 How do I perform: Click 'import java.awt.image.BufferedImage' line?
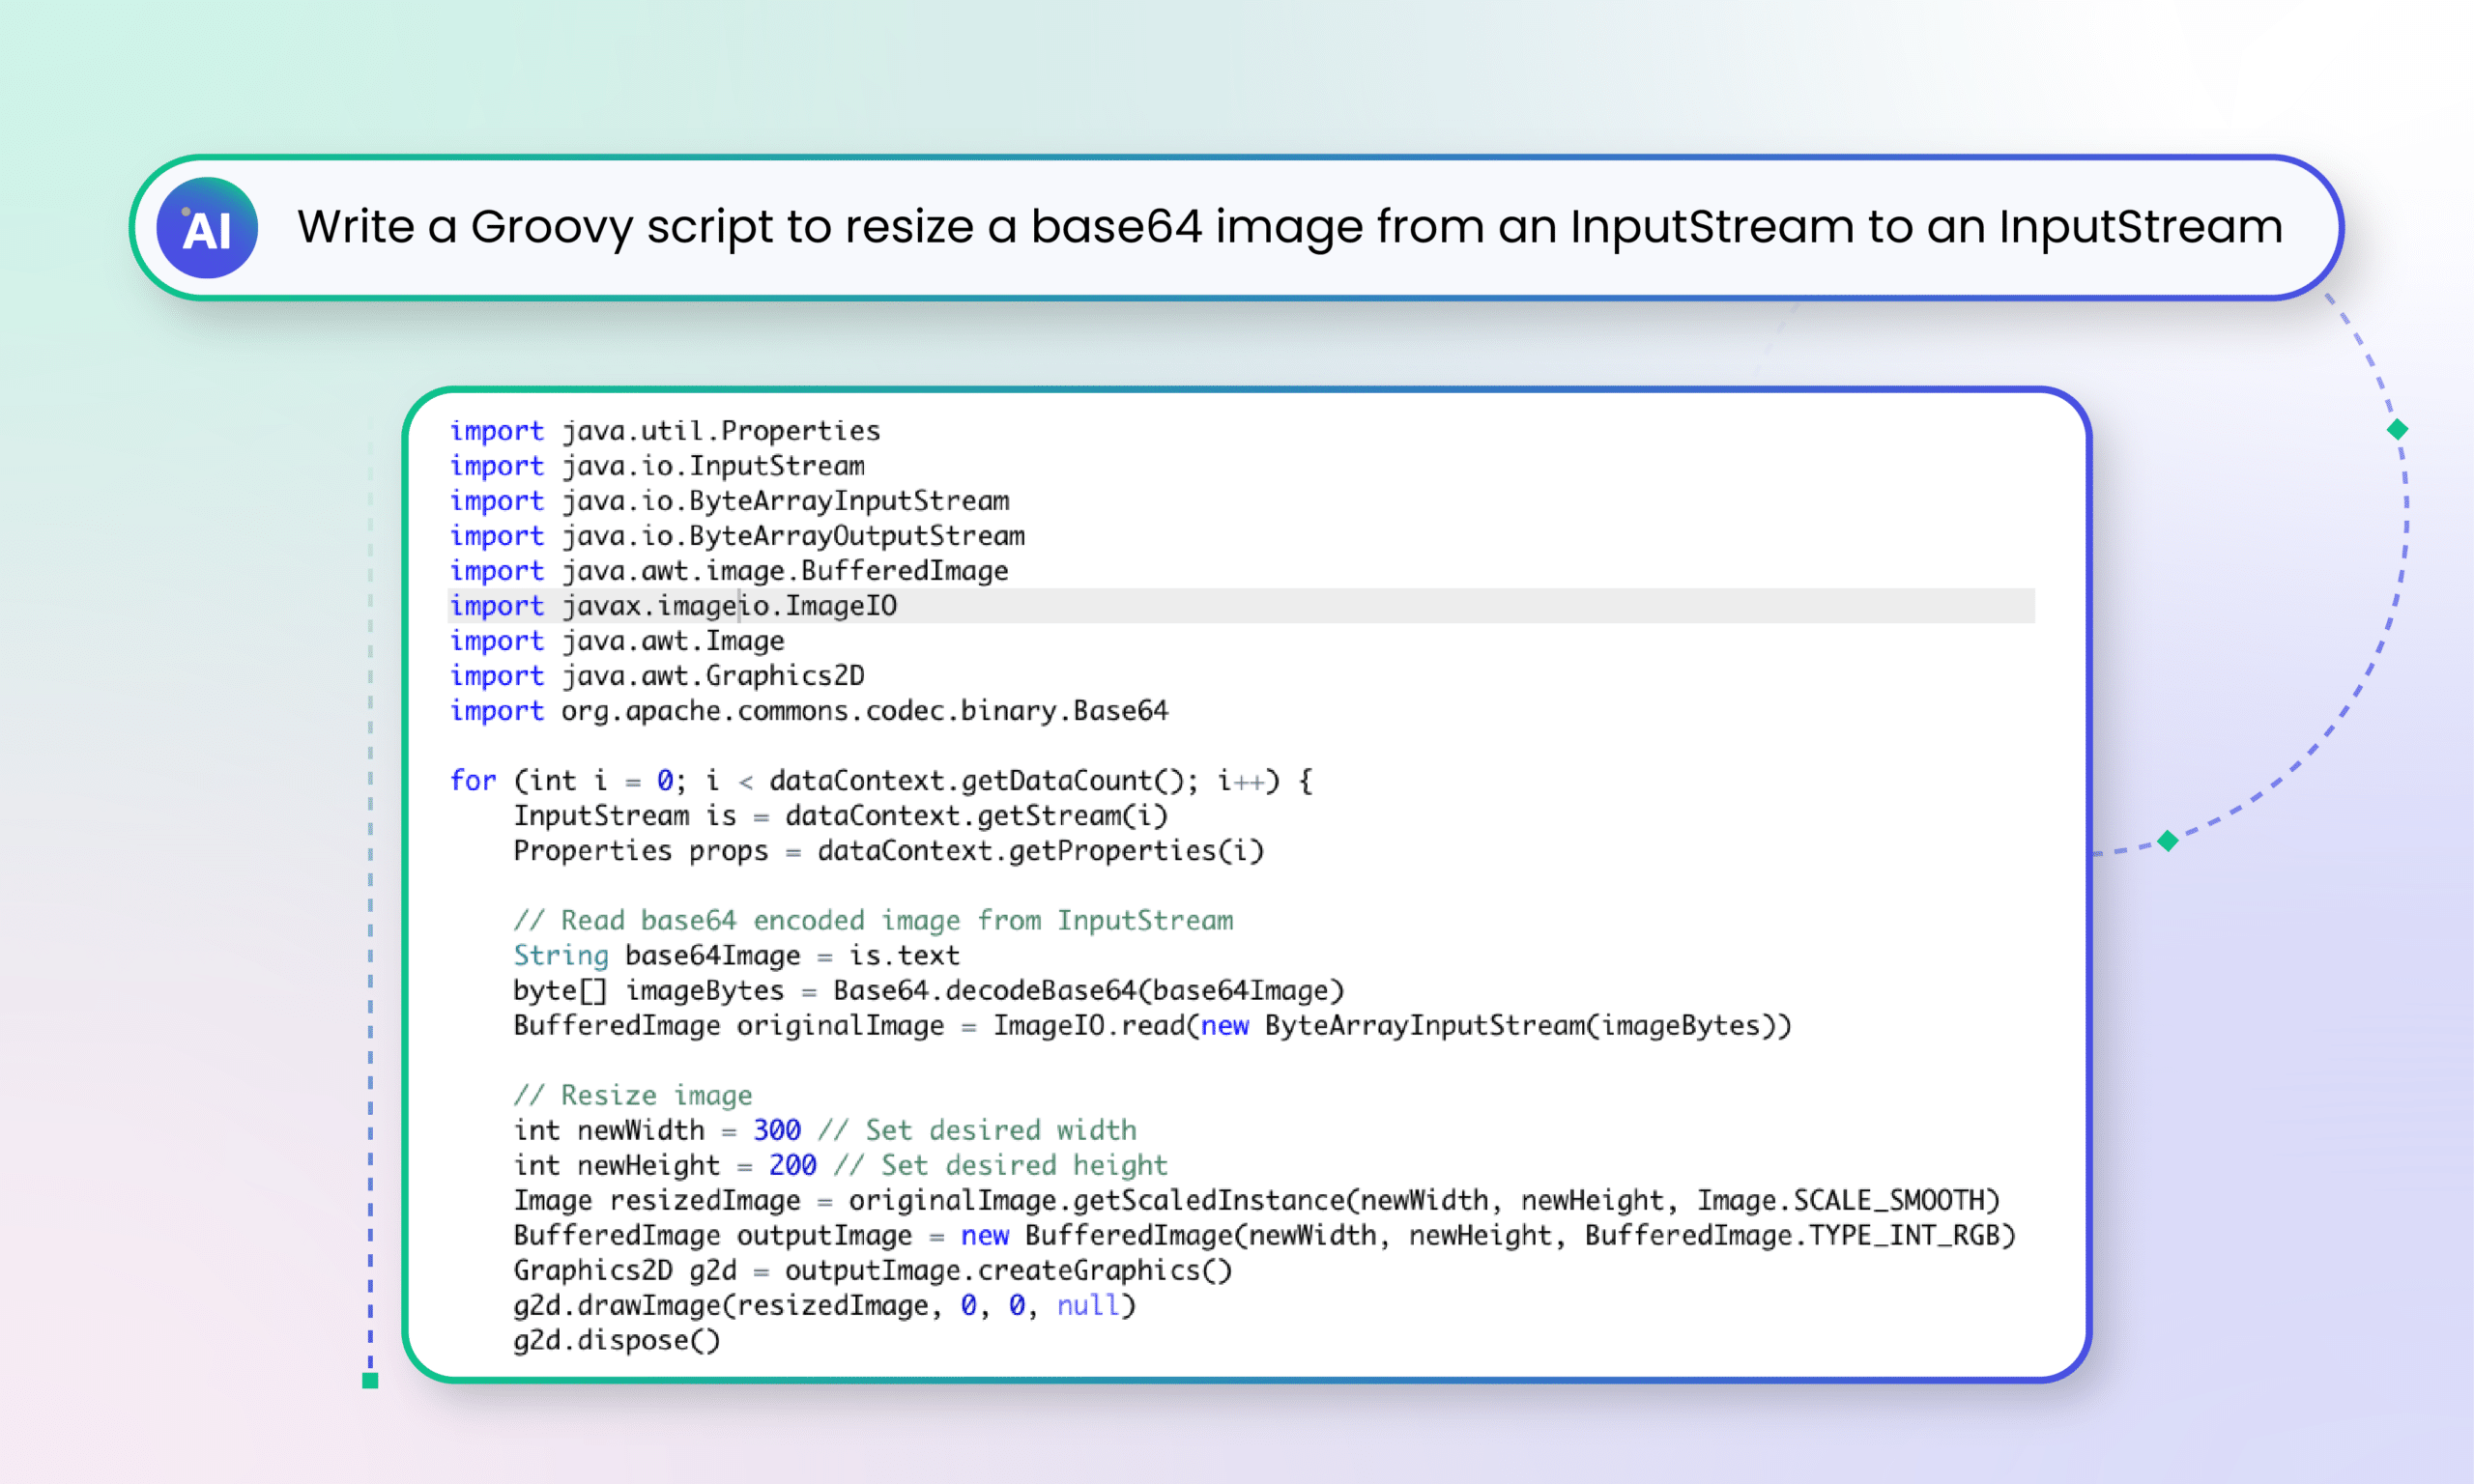729,571
